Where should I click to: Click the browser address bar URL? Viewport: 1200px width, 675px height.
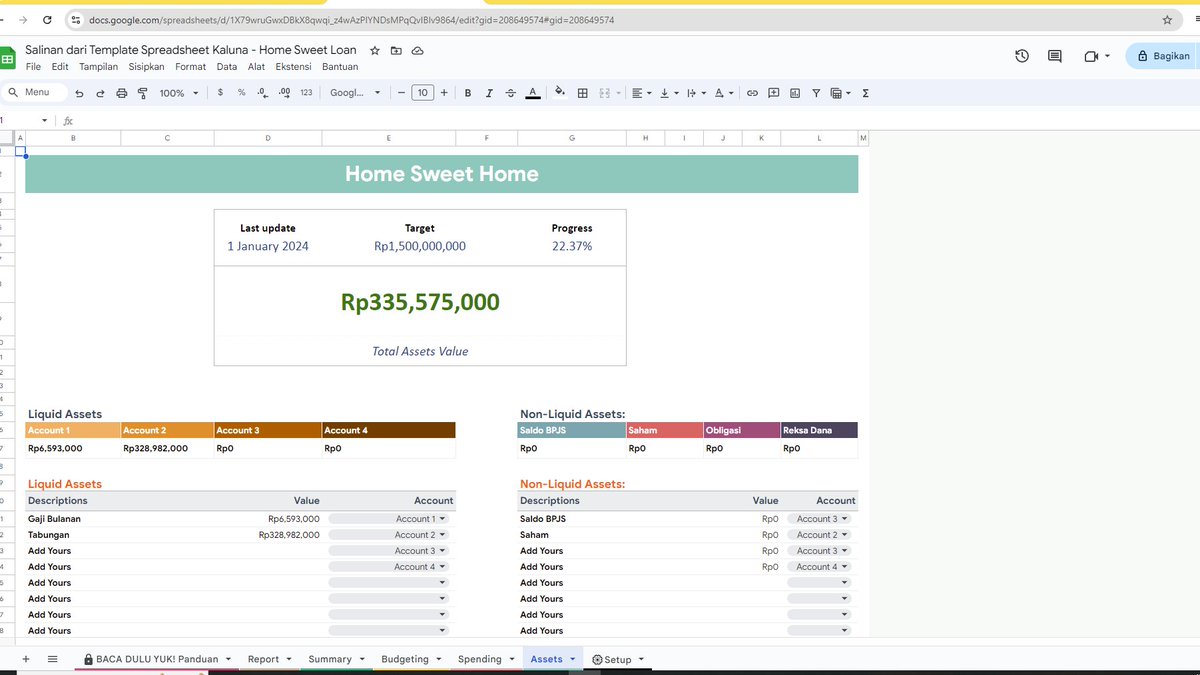[x=350, y=20]
